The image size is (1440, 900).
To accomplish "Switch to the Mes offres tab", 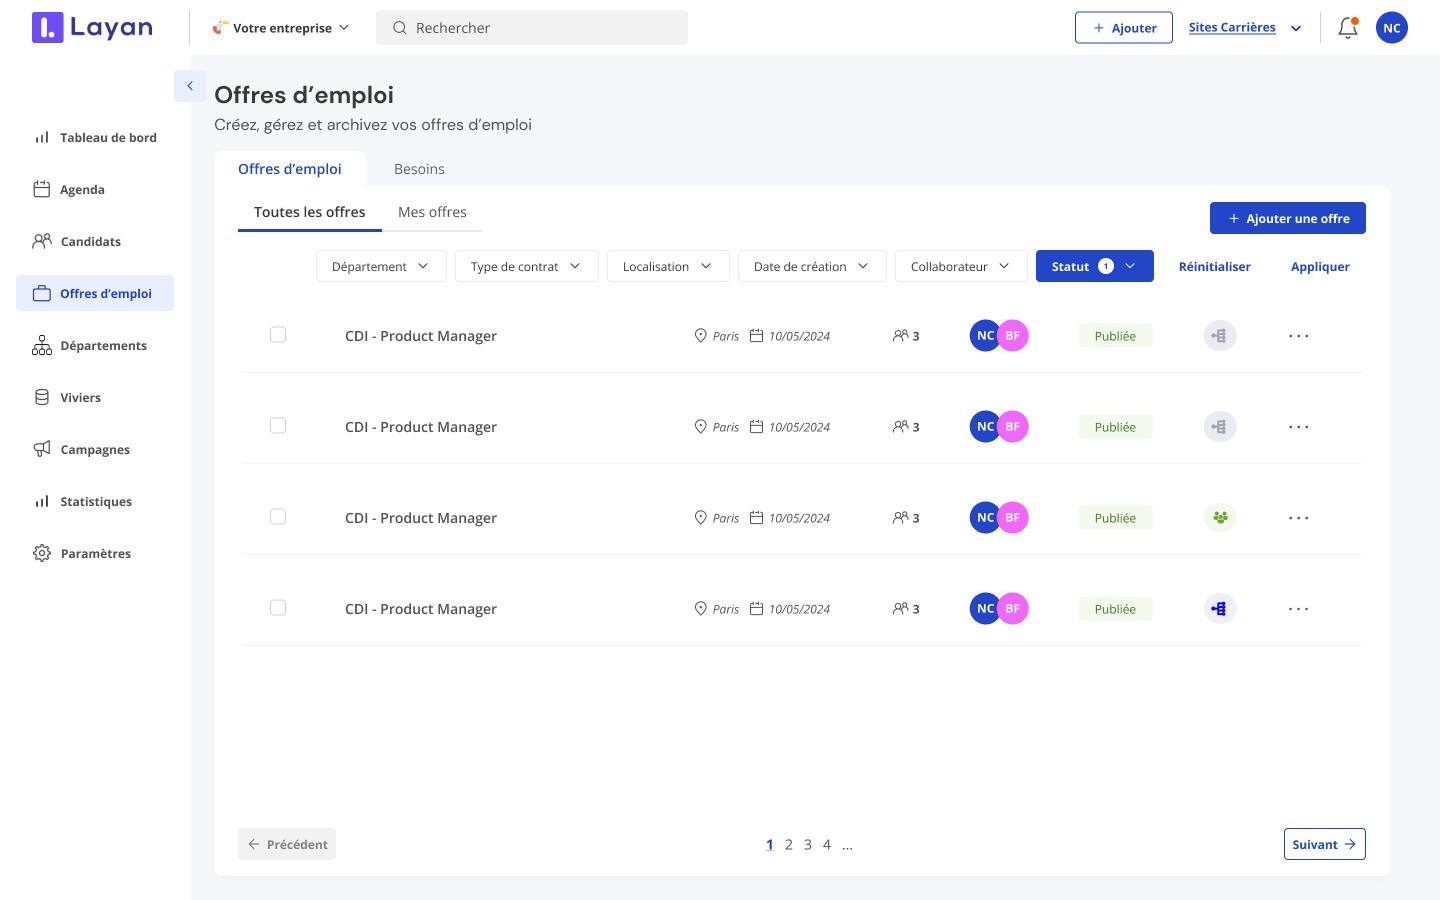I will click(432, 212).
